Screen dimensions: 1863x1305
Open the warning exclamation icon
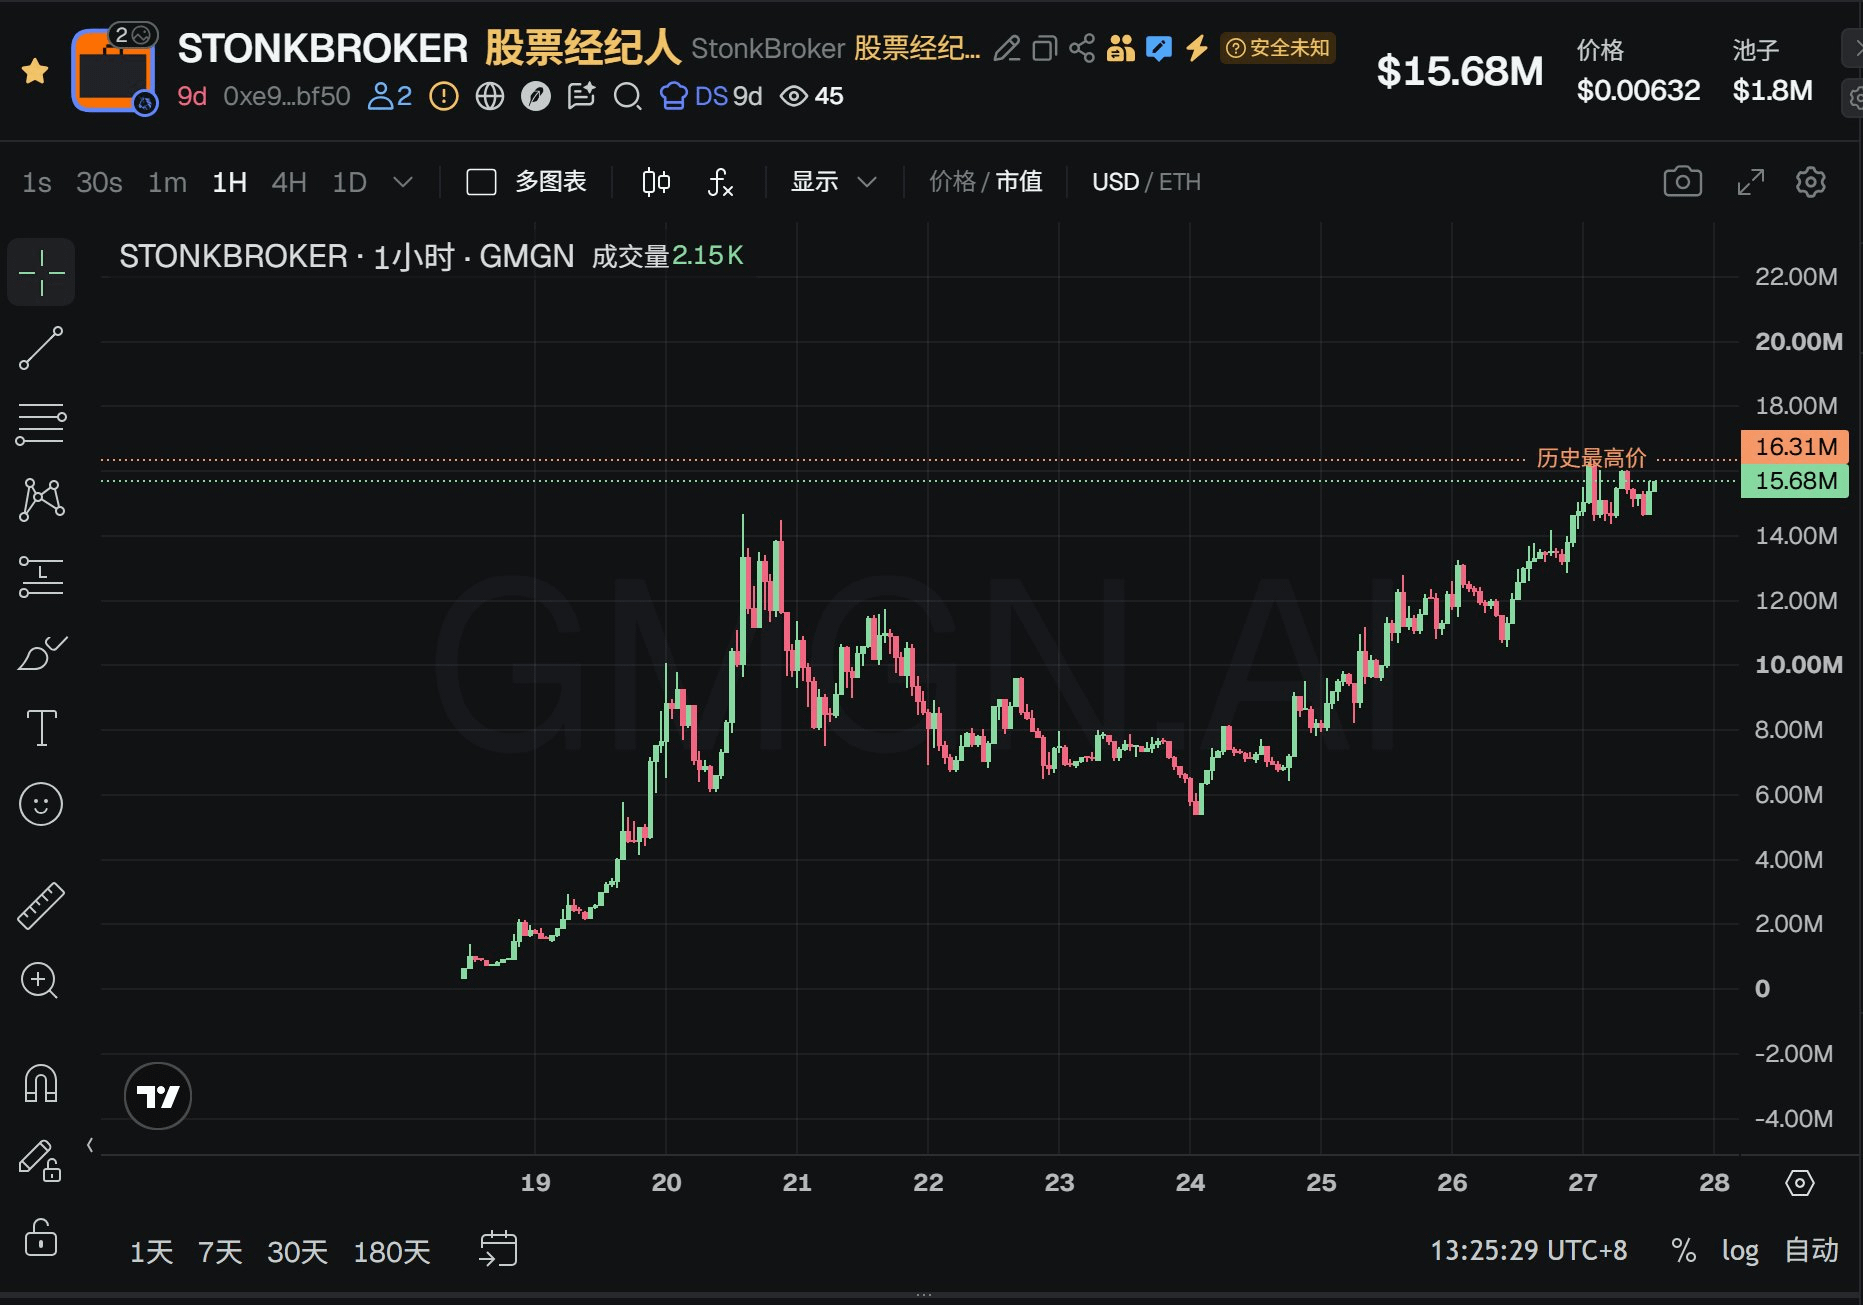[x=444, y=96]
